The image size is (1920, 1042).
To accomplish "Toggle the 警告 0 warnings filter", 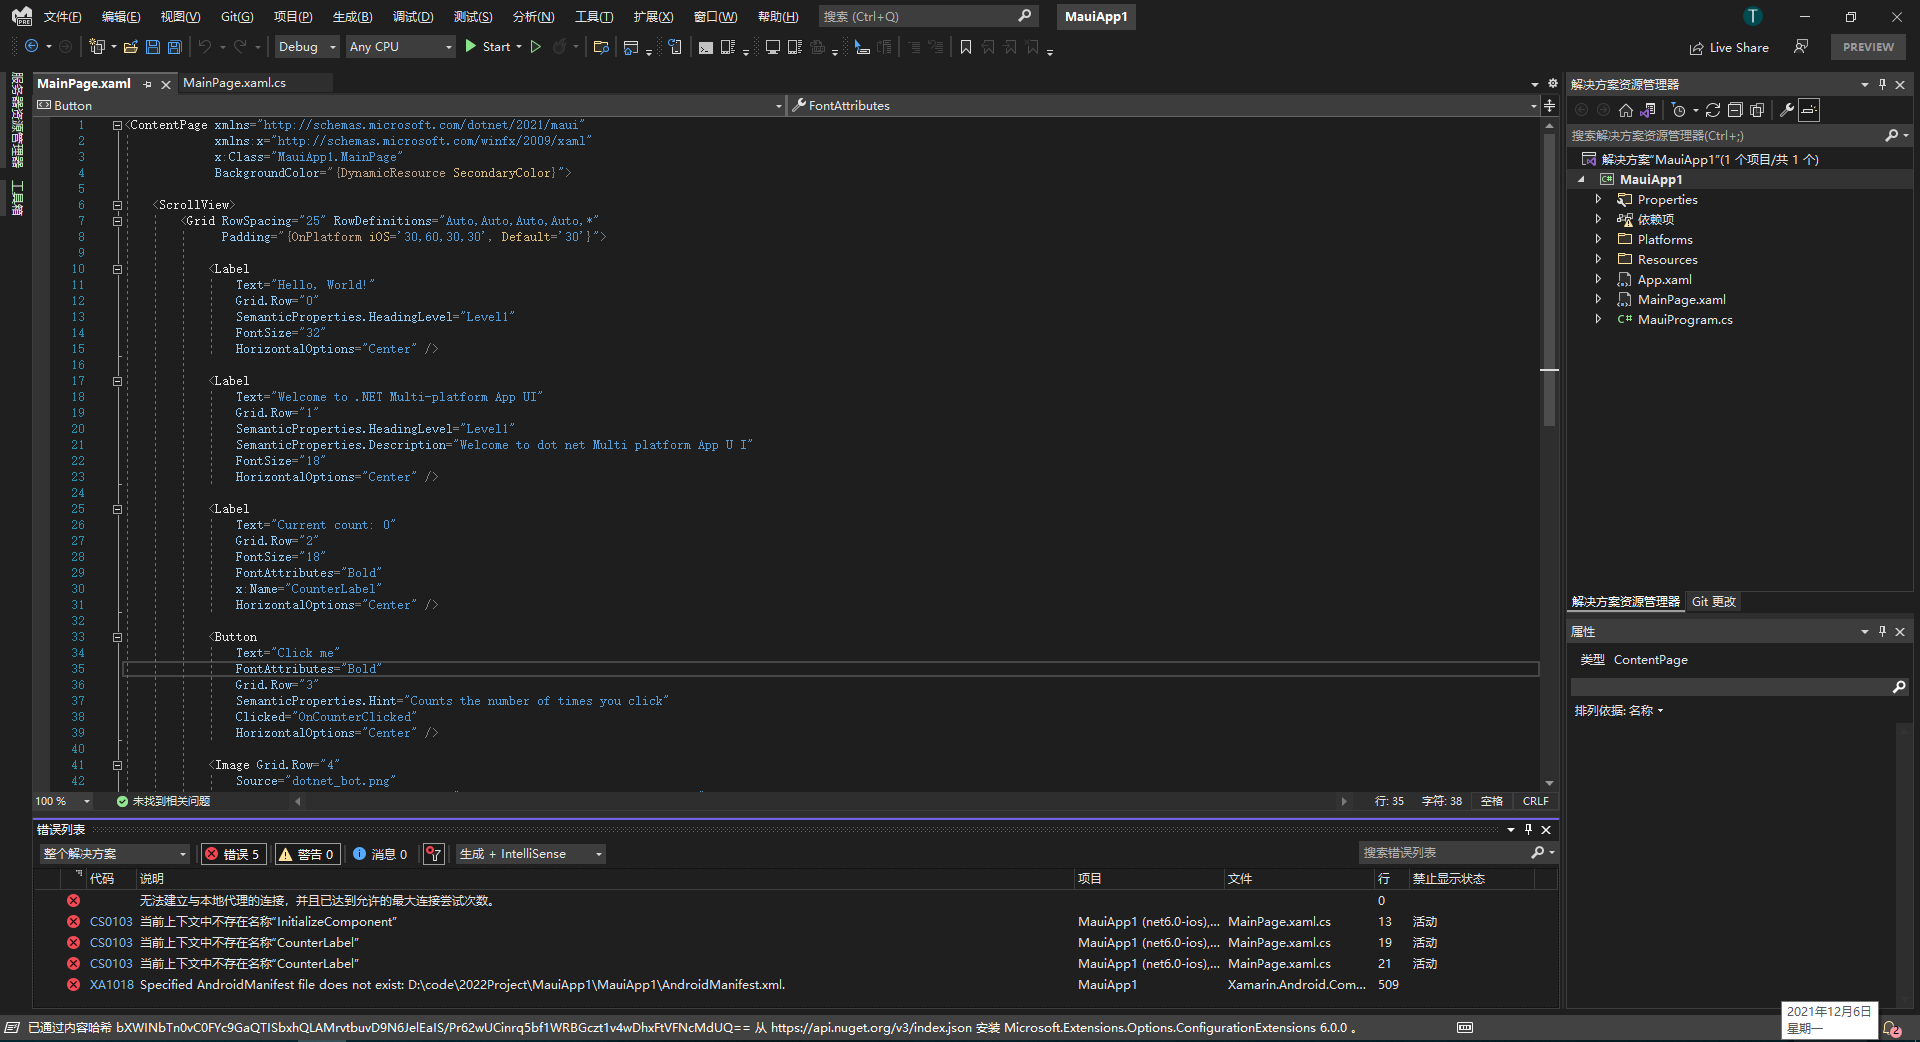I will (x=306, y=854).
